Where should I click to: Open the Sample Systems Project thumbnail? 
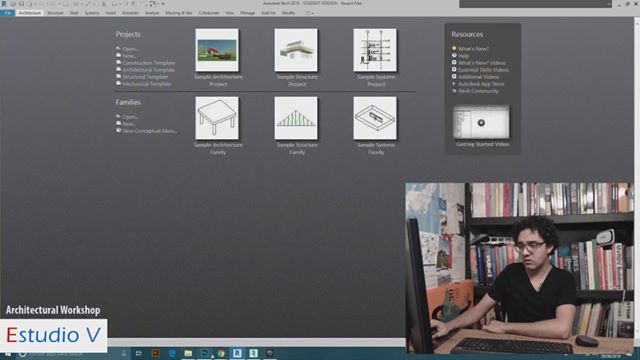click(x=375, y=50)
